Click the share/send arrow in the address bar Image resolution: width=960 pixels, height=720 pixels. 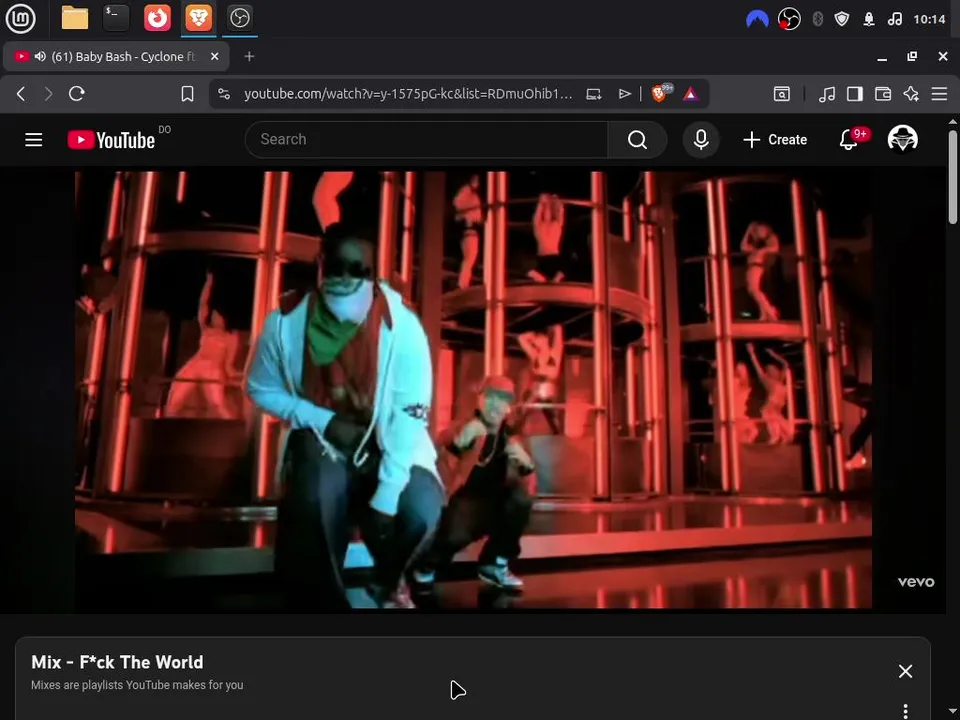pyautogui.click(x=624, y=94)
